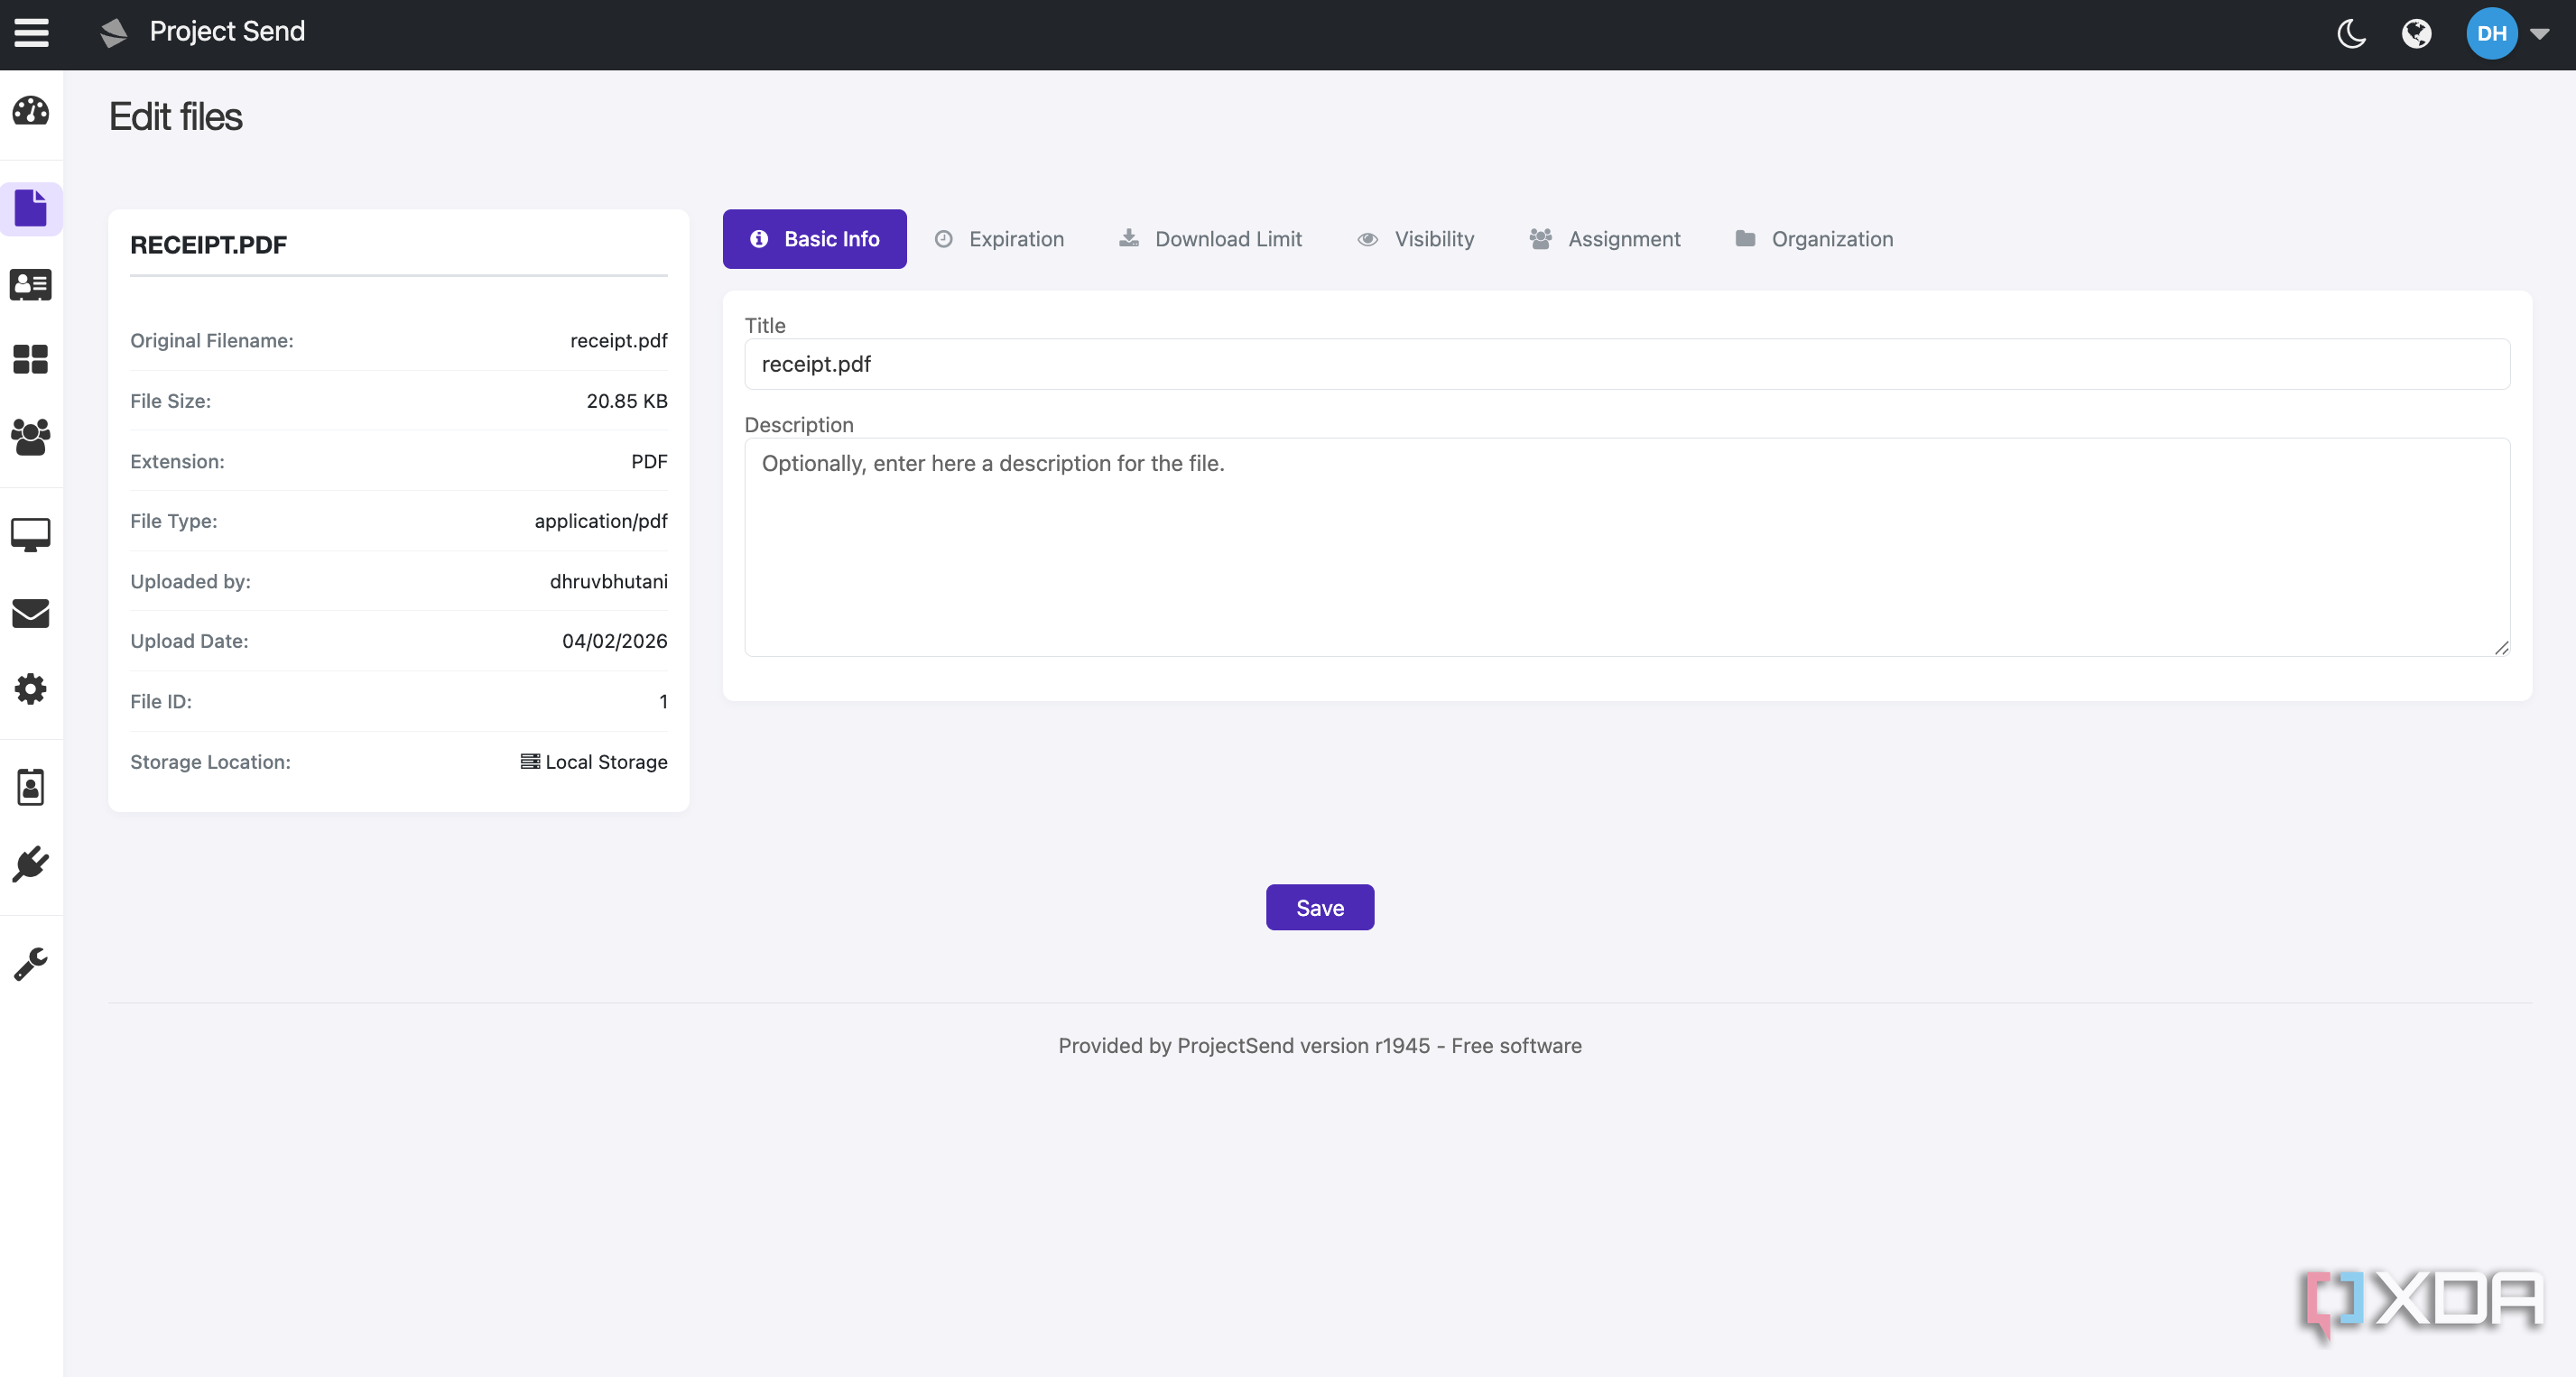Click the Project Send title link
Image resolution: width=2576 pixels, height=1377 pixels.
pyautogui.click(x=227, y=31)
